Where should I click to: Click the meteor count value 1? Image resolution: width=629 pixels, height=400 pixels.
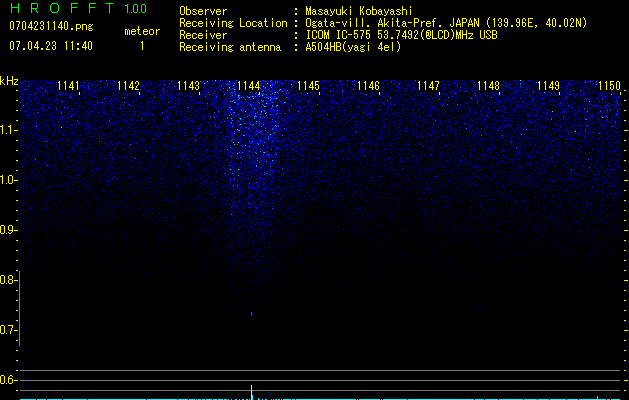(142, 46)
